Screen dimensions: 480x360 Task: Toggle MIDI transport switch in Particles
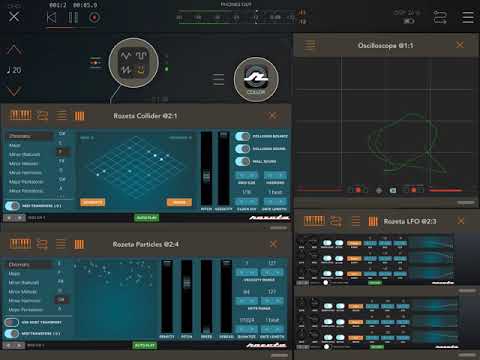tap(12, 333)
